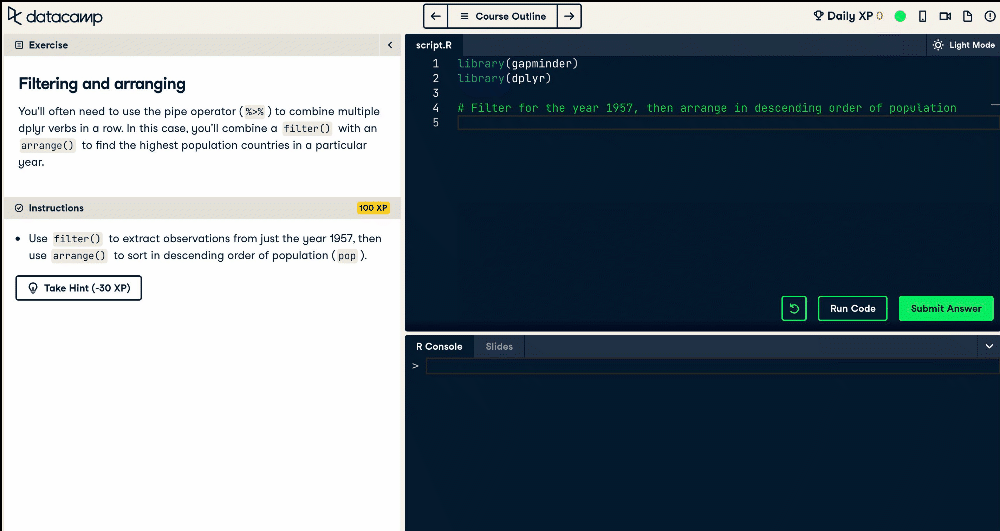
Task: Run Code in the editor
Action: pos(853,309)
